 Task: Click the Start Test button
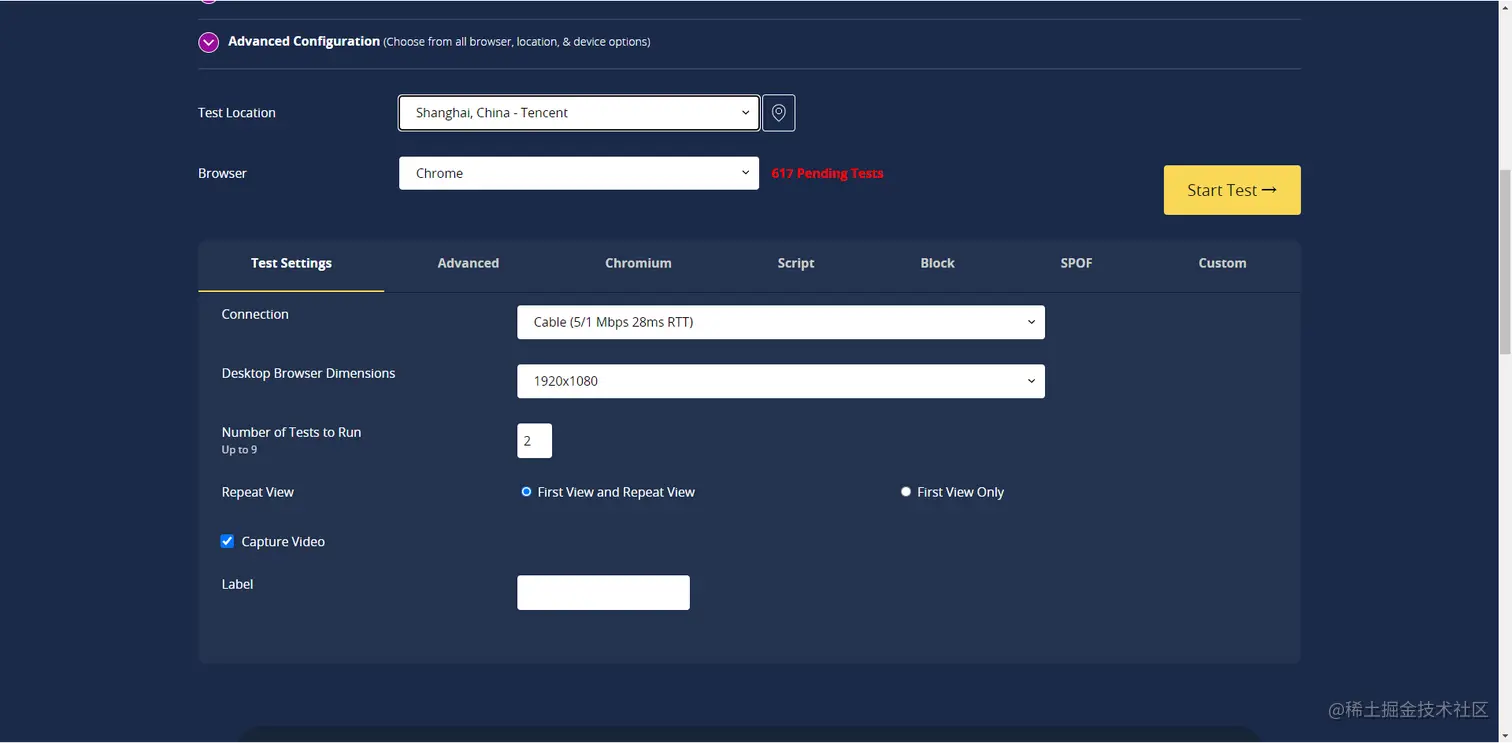[1232, 190]
